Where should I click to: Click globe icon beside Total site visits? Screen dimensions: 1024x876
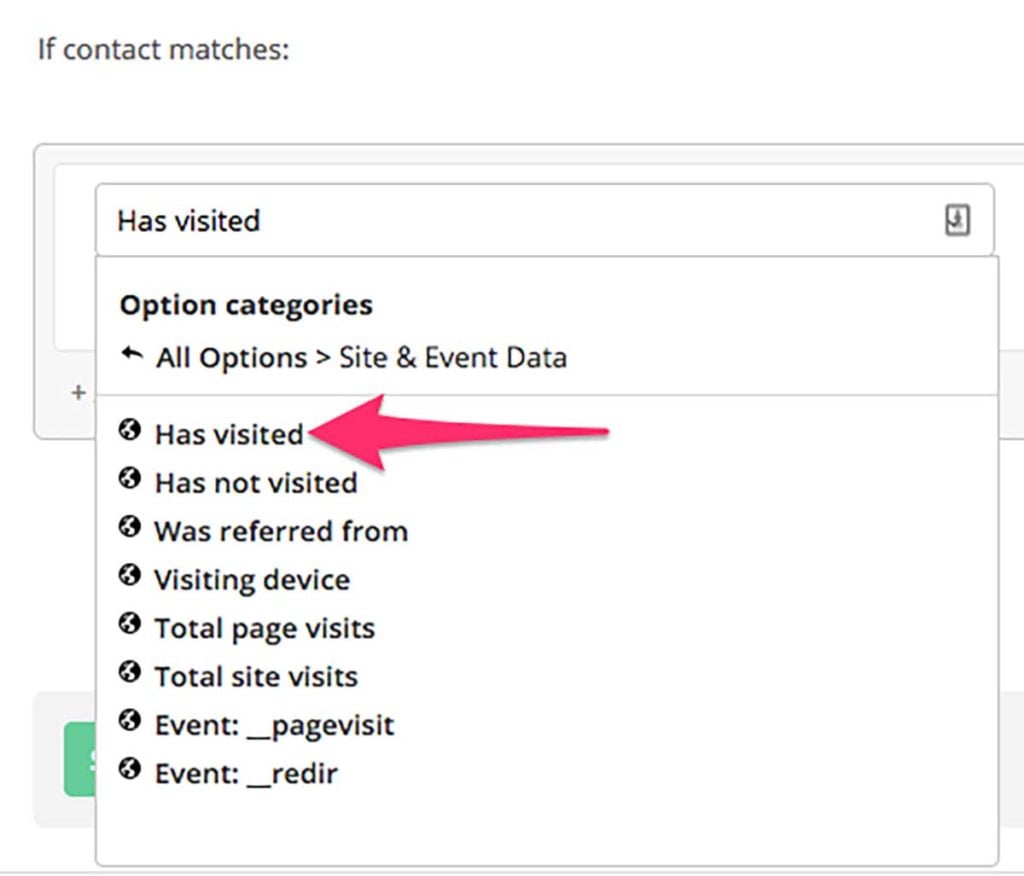tap(129, 672)
